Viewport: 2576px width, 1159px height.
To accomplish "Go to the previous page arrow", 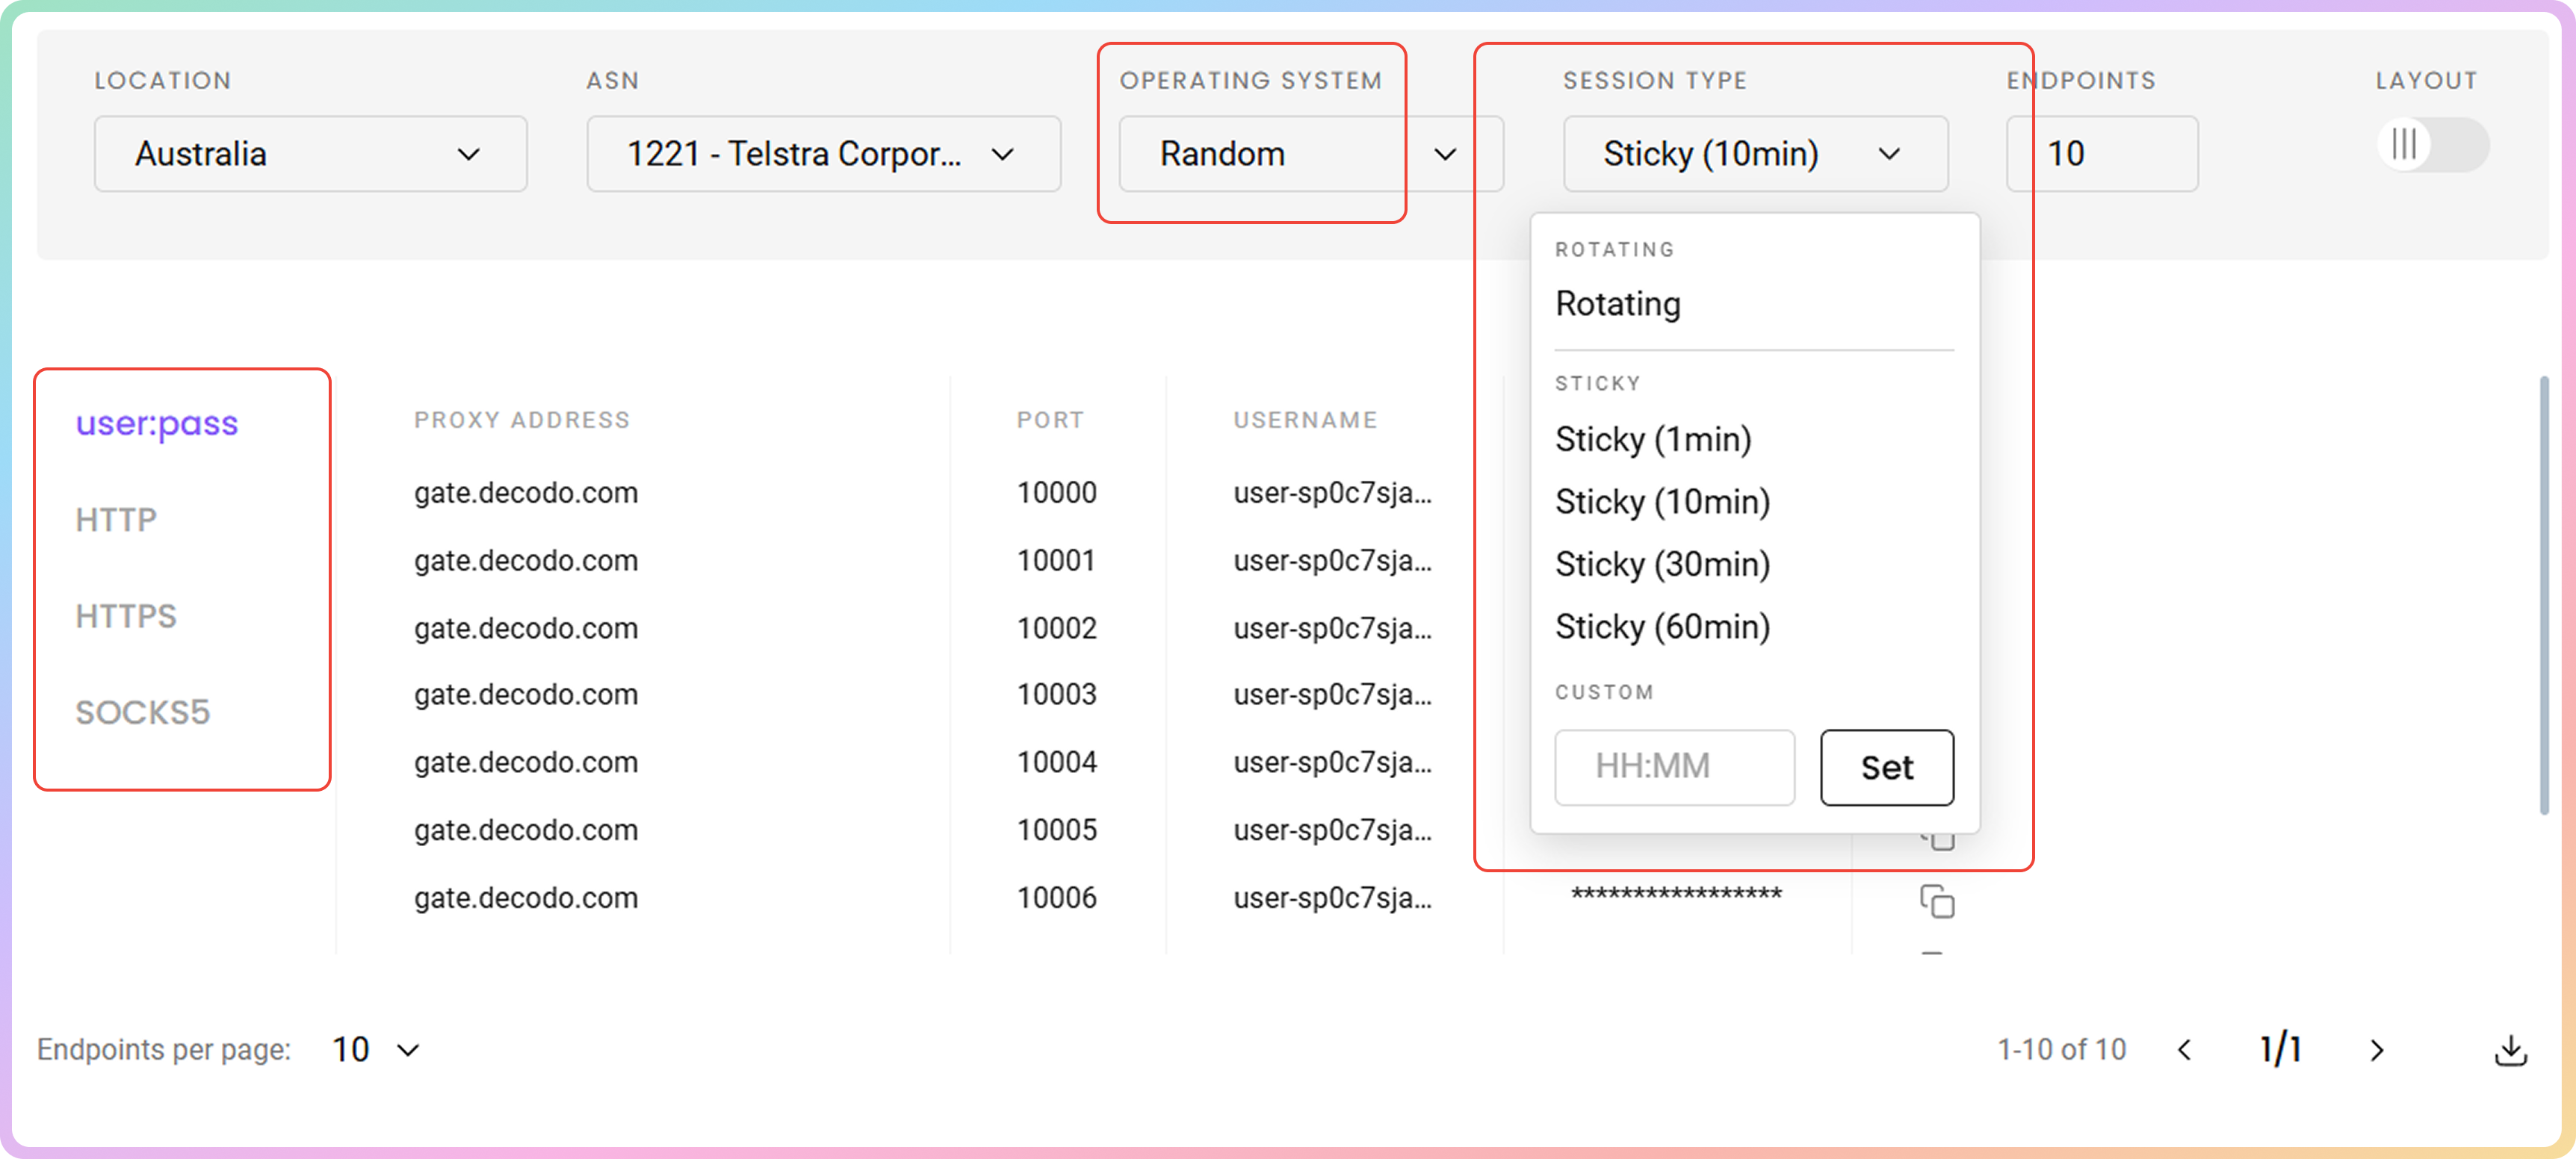I will pos(2185,1050).
